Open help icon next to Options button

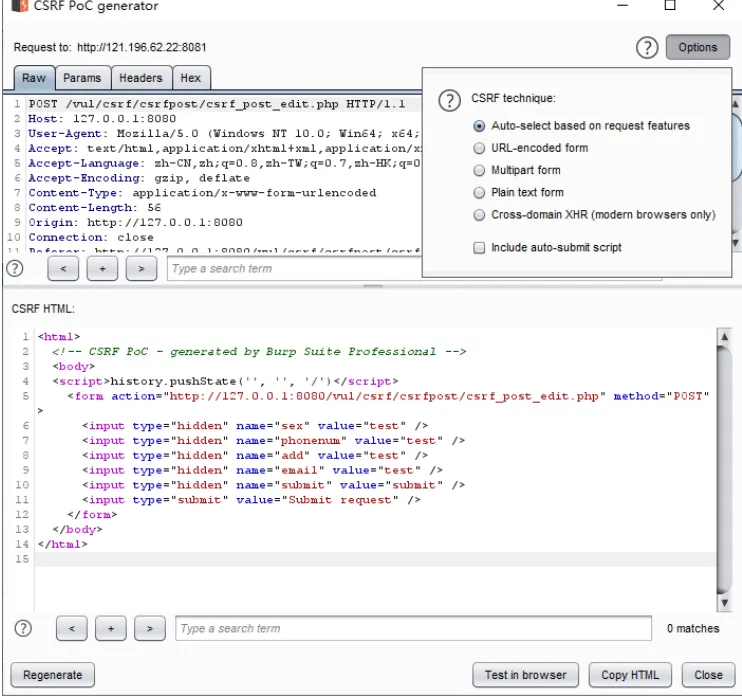click(646, 47)
